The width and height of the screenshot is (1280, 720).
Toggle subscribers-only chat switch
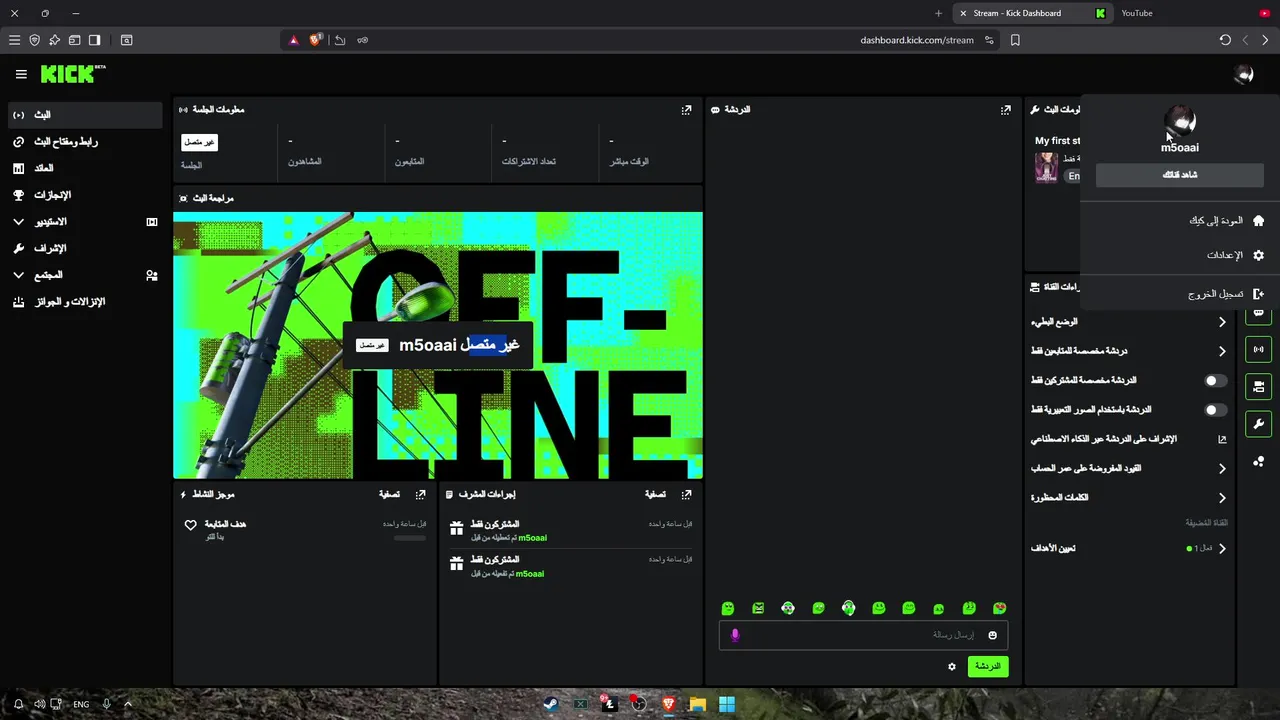pyautogui.click(x=1215, y=381)
